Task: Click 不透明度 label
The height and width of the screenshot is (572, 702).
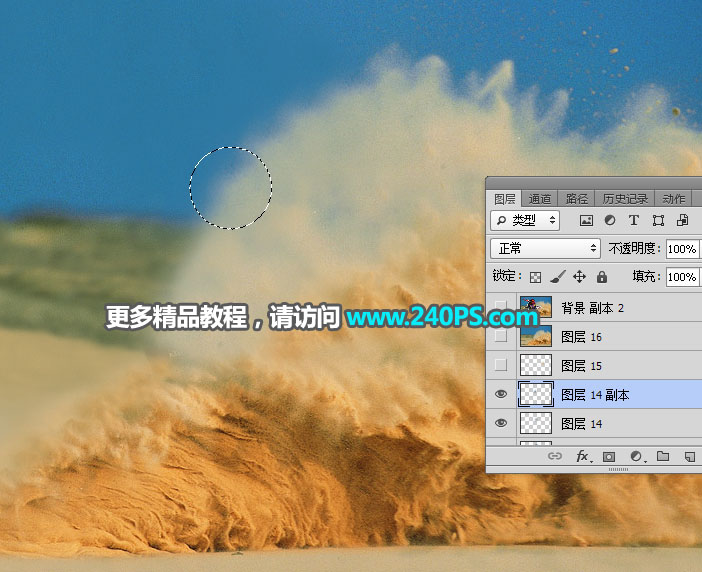Action: click(x=634, y=248)
